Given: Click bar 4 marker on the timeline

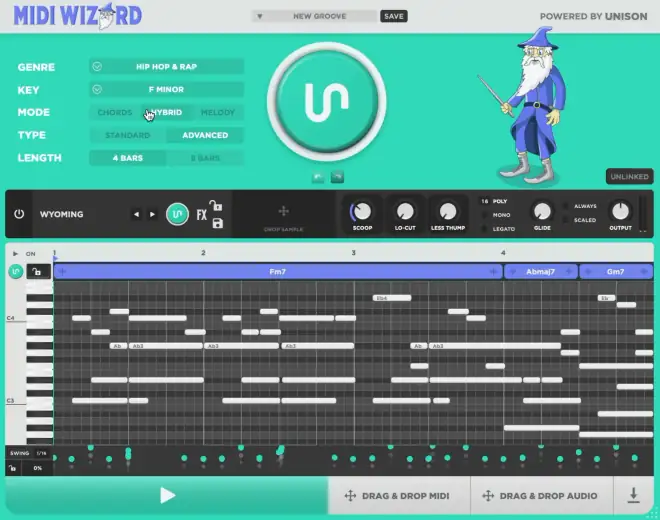Looking at the screenshot, I should point(503,253).
